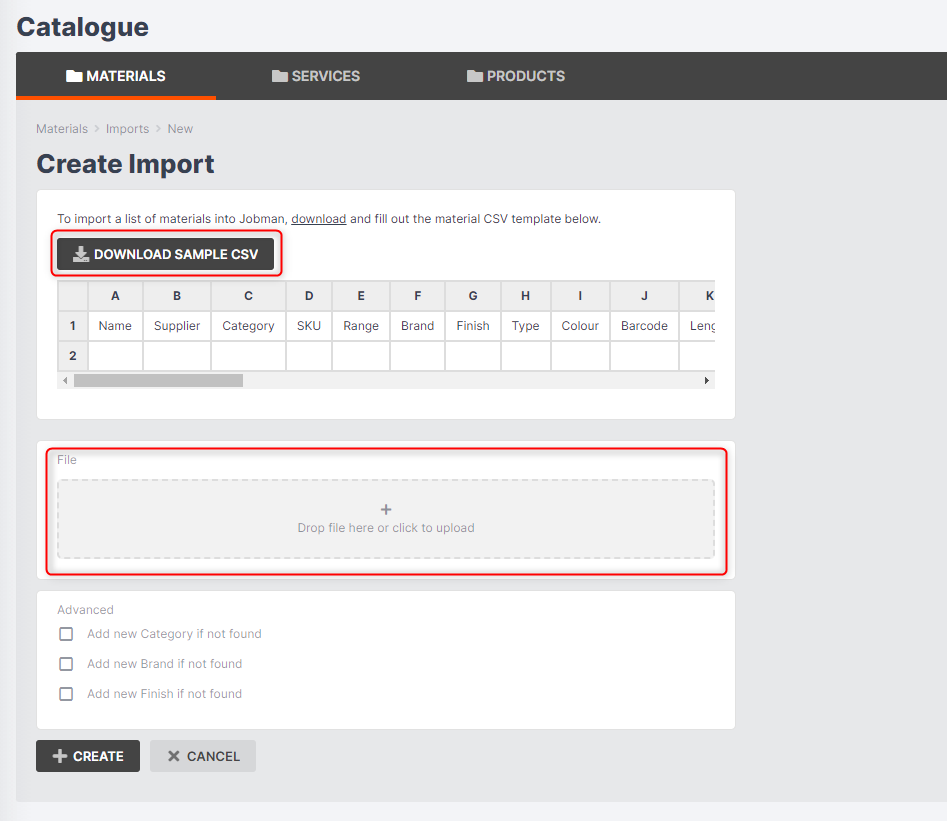Switch to the PRODUCTS tab

[x=515, y=75]
